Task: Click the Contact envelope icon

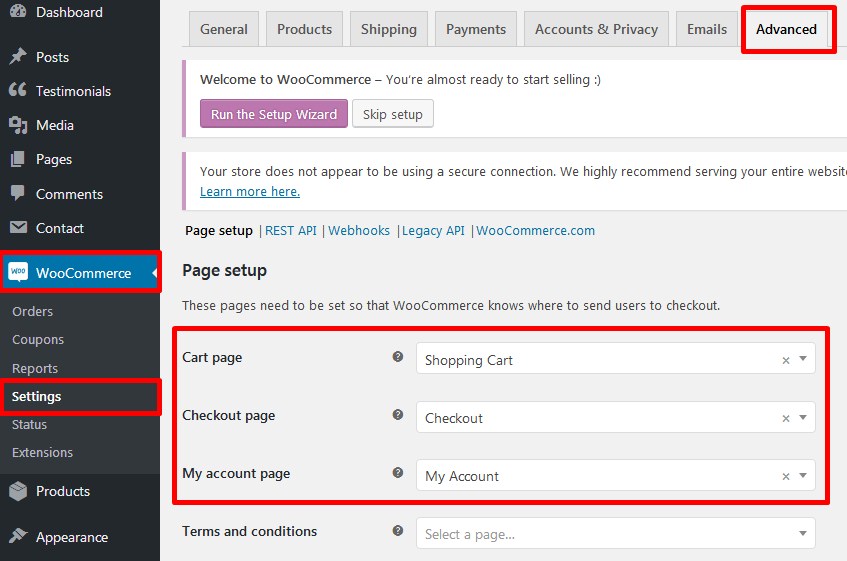Action: tap(18, 227)
